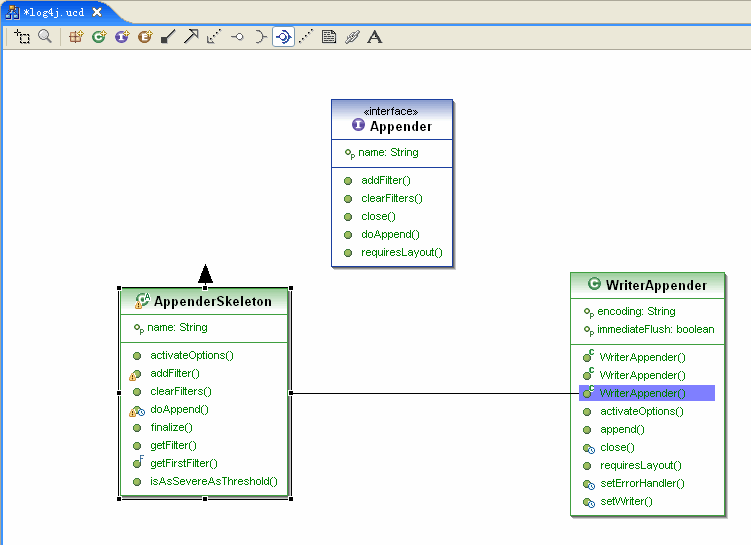This screenshot has height=545, width=751.
Task: Select addFilter() in Appender interface
Action: 386,181
